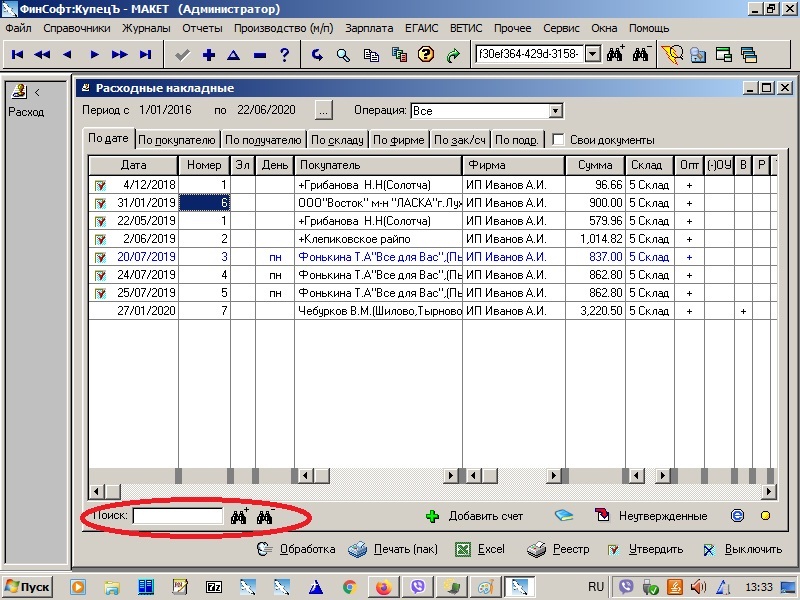Click the Поиск input field

click(178, 516)
